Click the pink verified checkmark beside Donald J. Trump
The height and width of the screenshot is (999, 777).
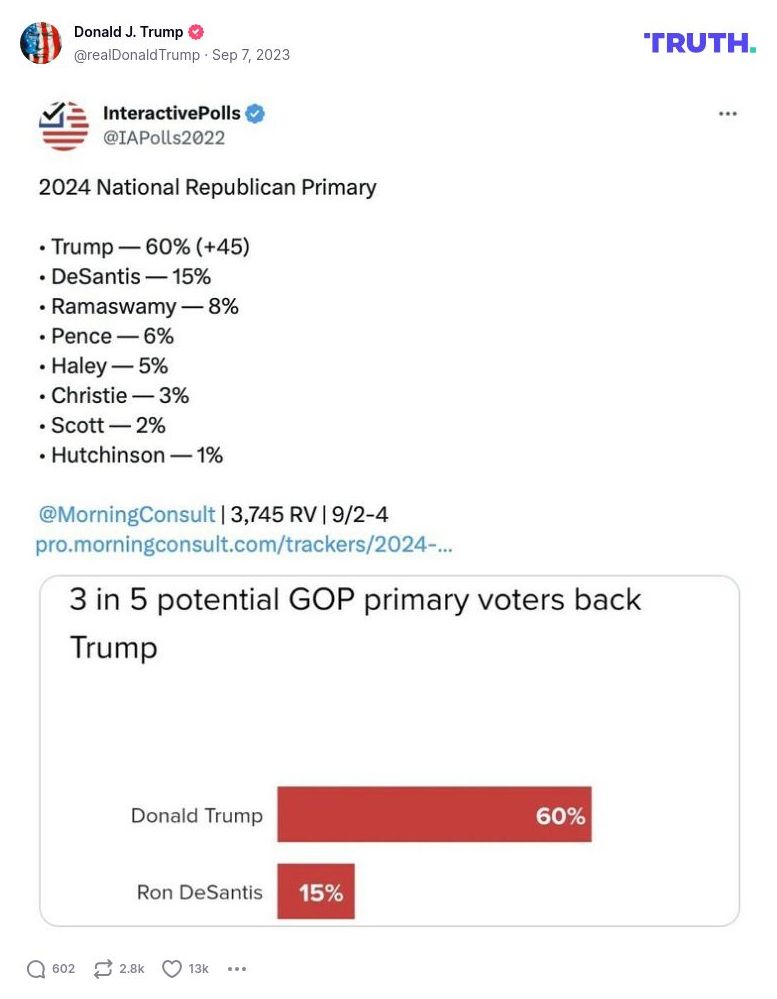pos(197,31)
